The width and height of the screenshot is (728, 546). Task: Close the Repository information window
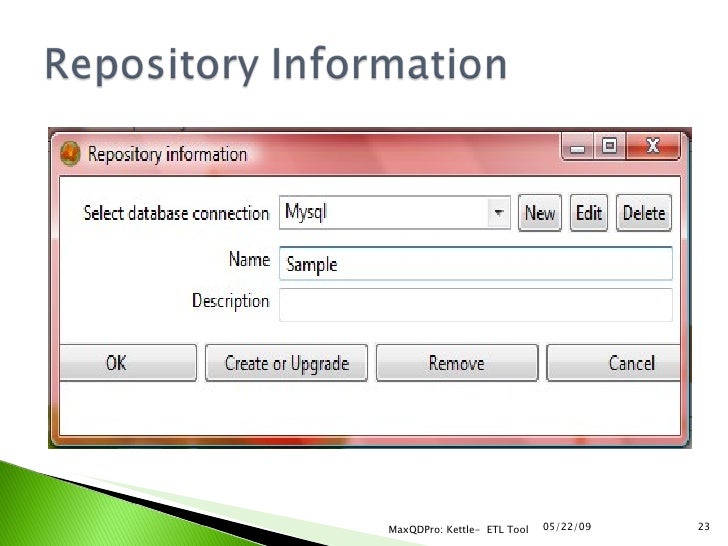(x=653, y=147)
